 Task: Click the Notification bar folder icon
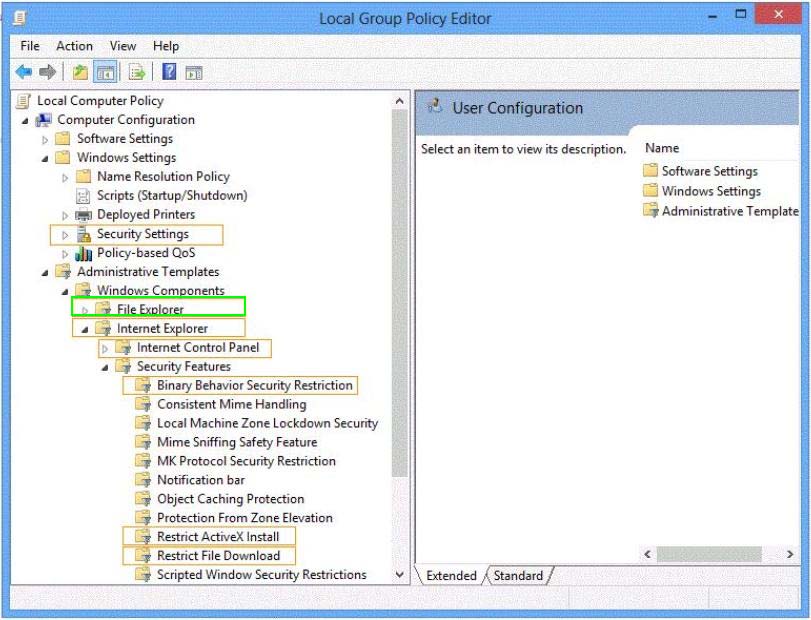point(143,480)
